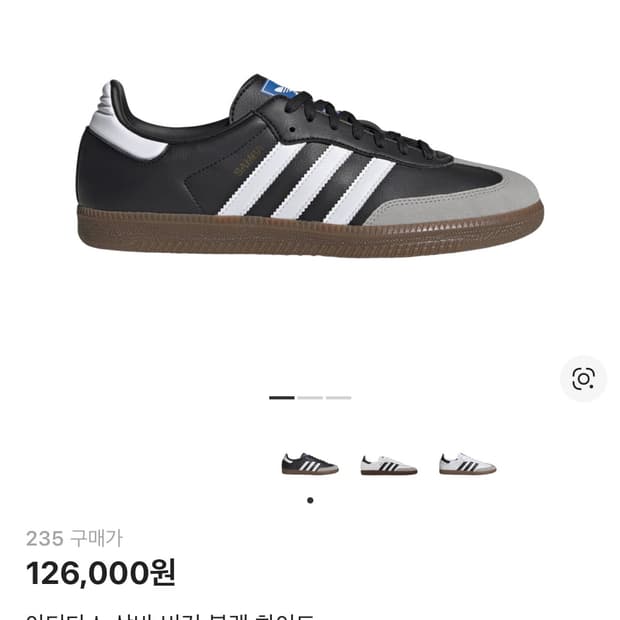The height and width of the screenshot is (620, 620).
Task: Tap the gold Samba lettering on shoe
Action: pyautogui.click(x=249, y=161)
